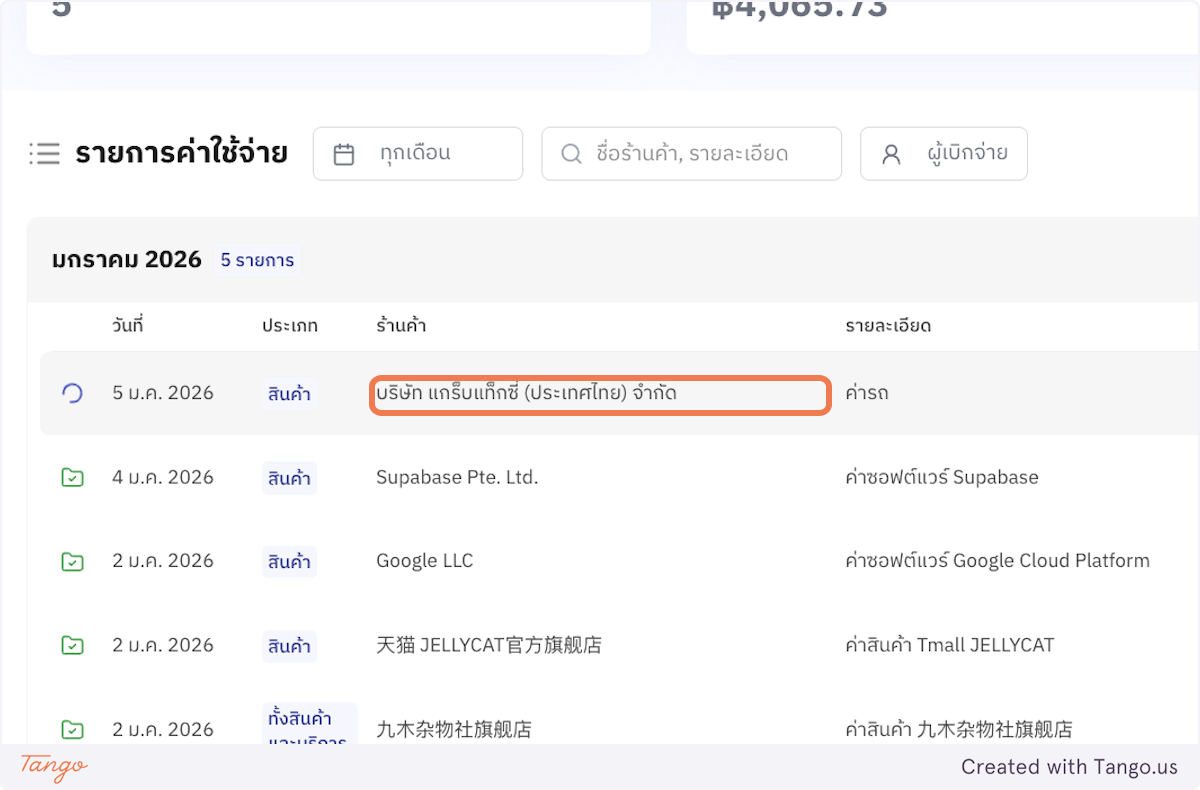Click inside the ชื่อร้านค้า, รายละเอียด search field
Viewport: 1200px width, 790px height.
click(700, 153)
